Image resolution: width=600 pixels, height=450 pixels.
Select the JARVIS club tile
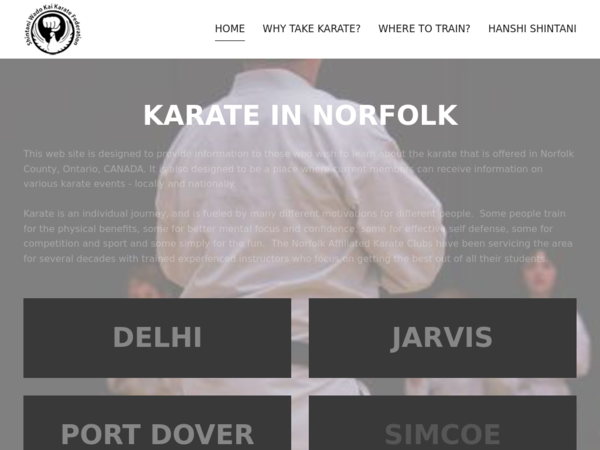click(443, 338)
